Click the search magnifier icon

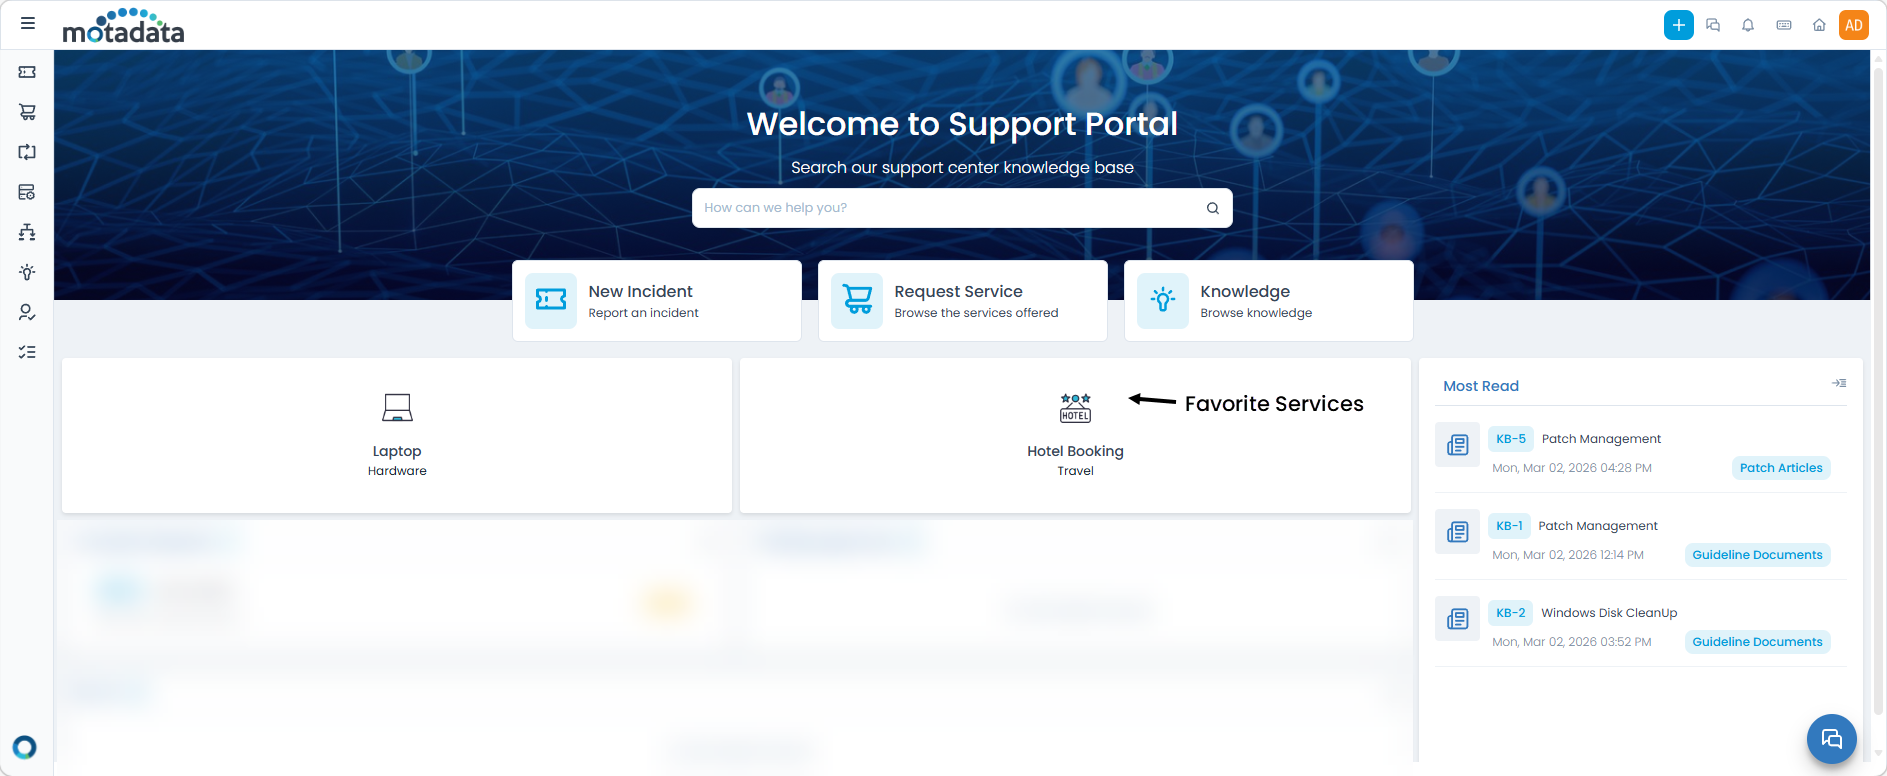click(x=1212, y=208)
